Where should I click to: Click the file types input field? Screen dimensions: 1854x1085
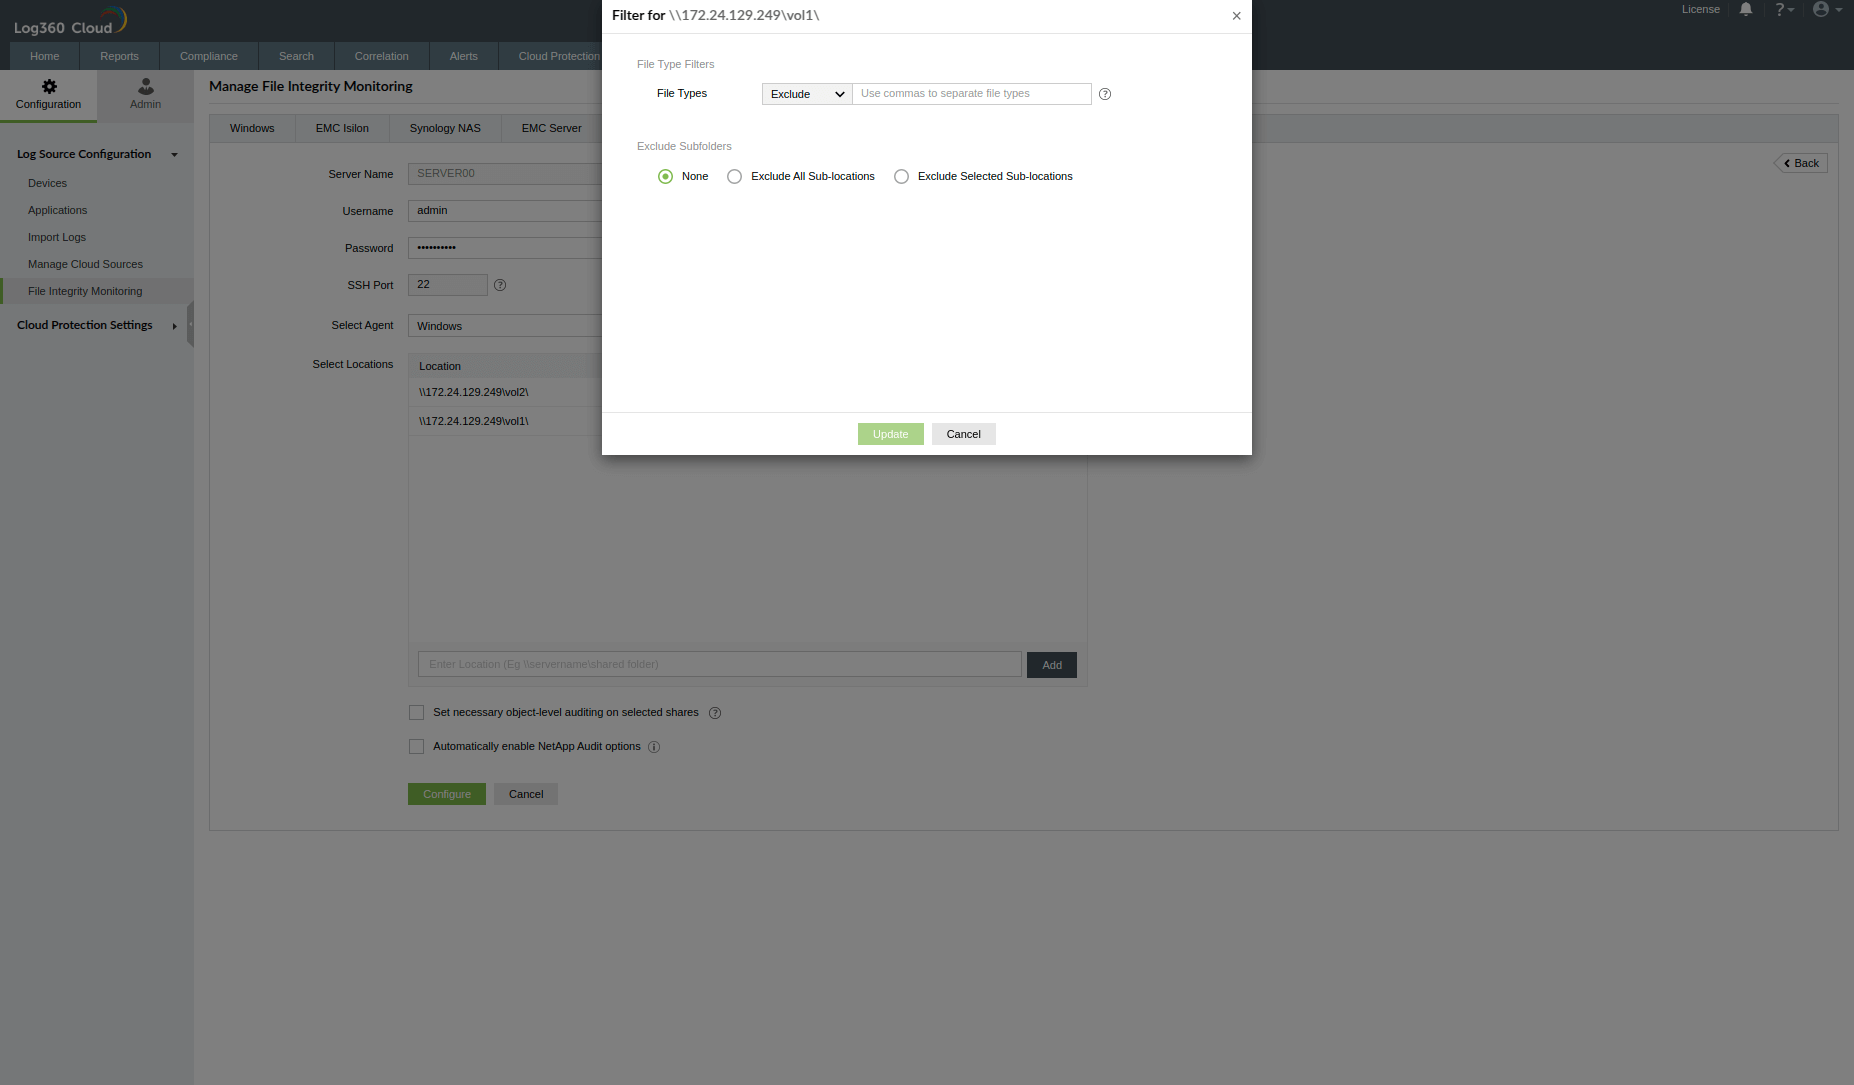(971, 93)
